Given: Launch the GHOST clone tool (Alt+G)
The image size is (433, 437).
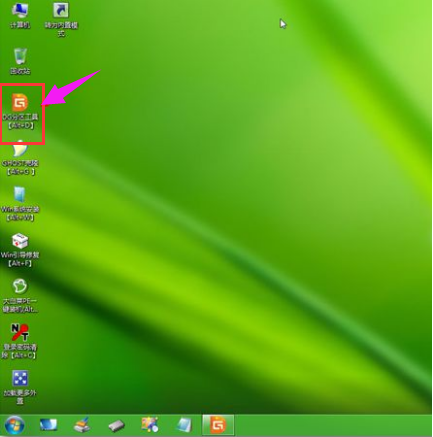Looking at the screenshot, I should [x=20, y=158].
